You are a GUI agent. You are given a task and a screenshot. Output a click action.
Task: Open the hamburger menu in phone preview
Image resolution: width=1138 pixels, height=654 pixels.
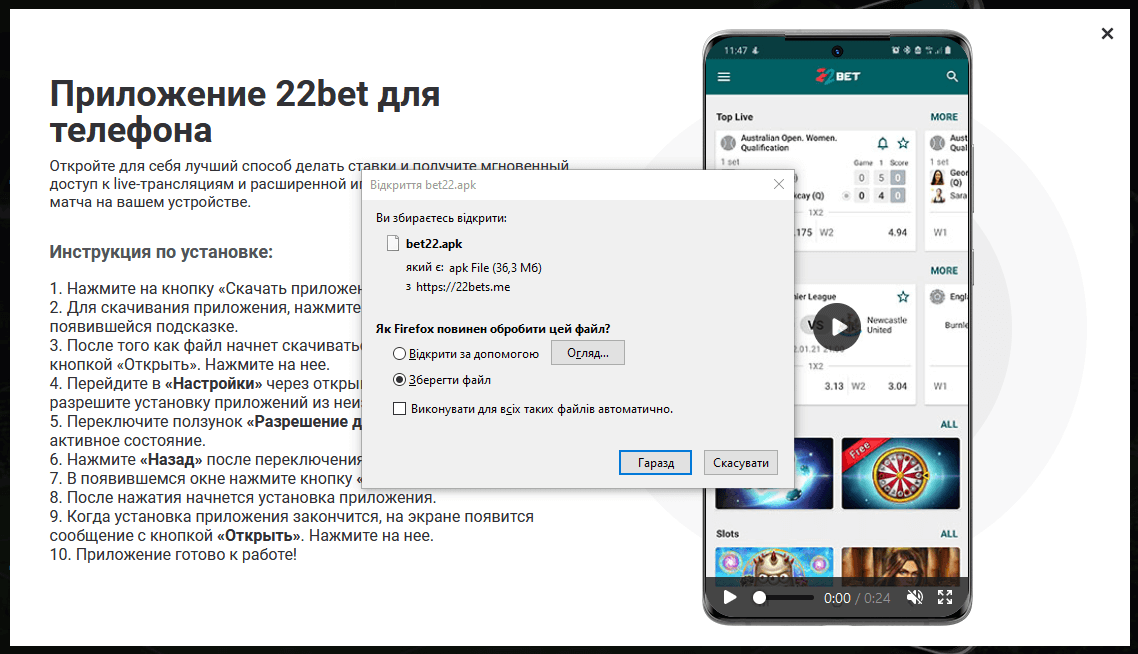click(x=724, y=76)
